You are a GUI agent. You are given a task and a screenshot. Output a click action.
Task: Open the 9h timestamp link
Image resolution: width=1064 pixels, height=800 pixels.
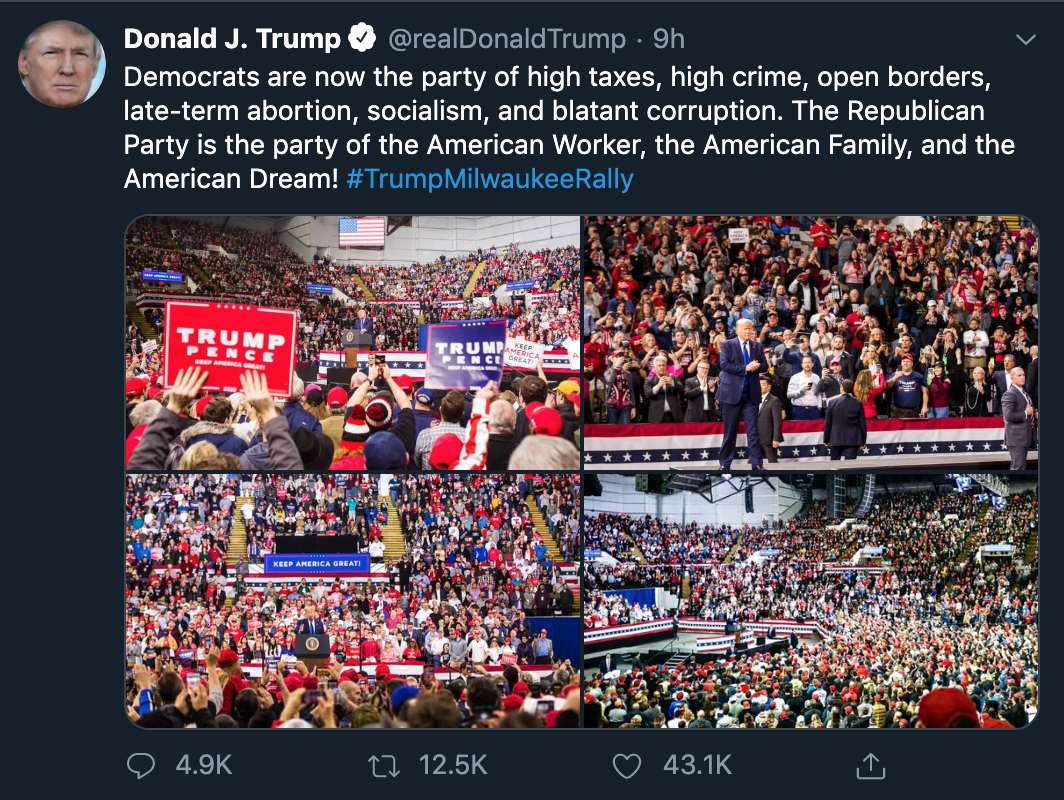668,39
